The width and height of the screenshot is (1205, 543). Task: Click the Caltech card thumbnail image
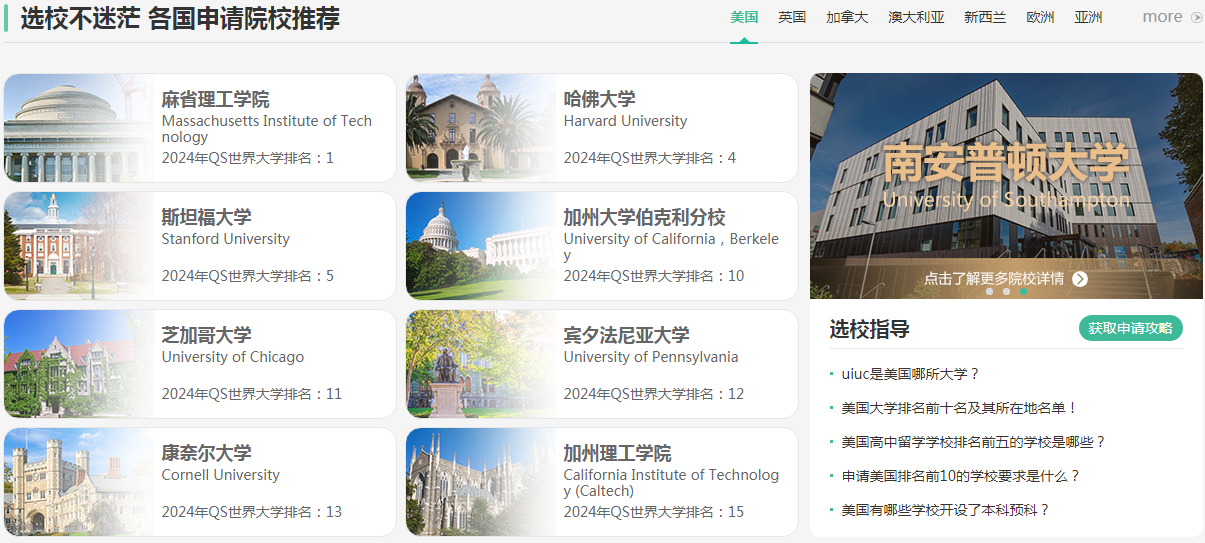[481, 482]
